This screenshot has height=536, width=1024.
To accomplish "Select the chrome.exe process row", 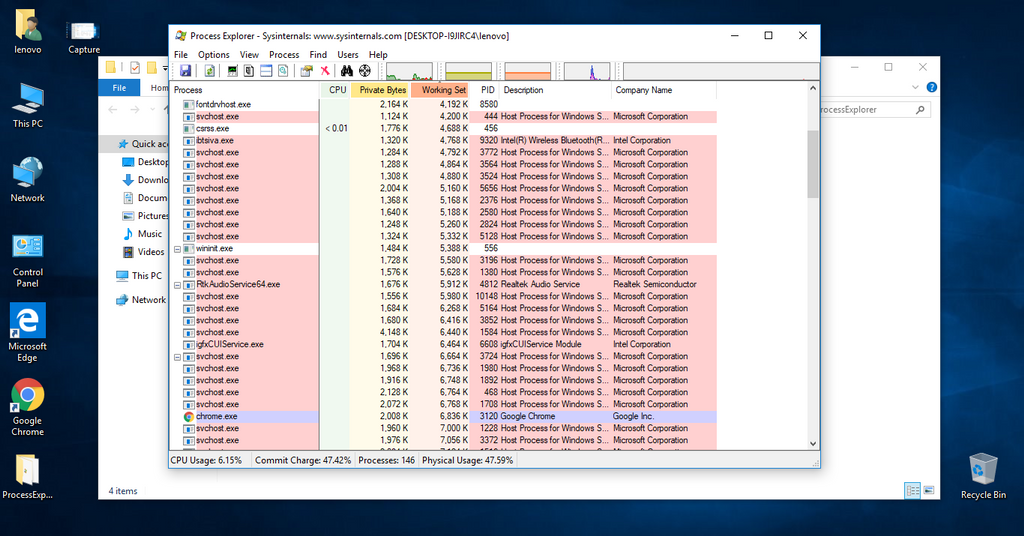I will (443, 417).
